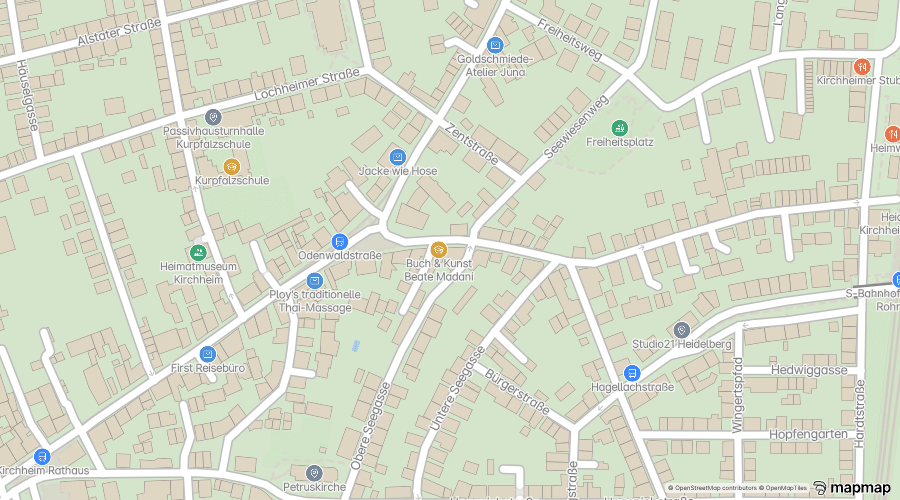Select the orange restaurant icon above Heimw label
Image resolution: width=900 pixels, height=500 pixels.
(x=893, y=134)
